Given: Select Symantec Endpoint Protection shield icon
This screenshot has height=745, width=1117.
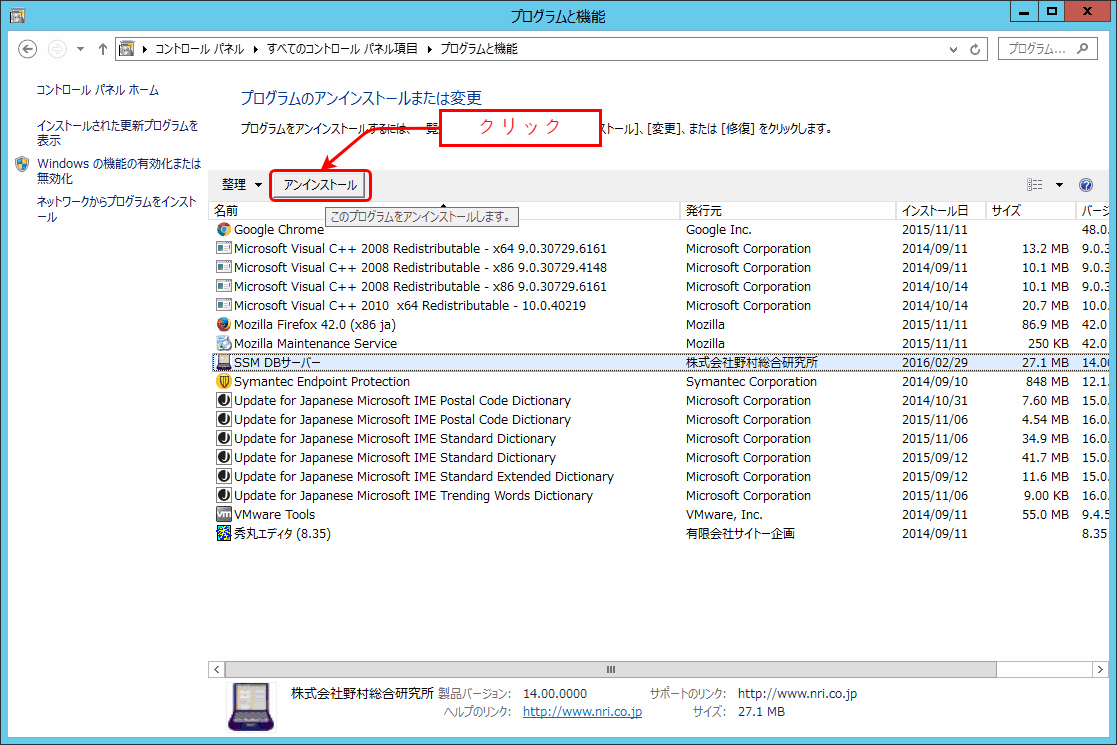Looking at the screenshot, I should pyautogui.click(x=224, y=381).
